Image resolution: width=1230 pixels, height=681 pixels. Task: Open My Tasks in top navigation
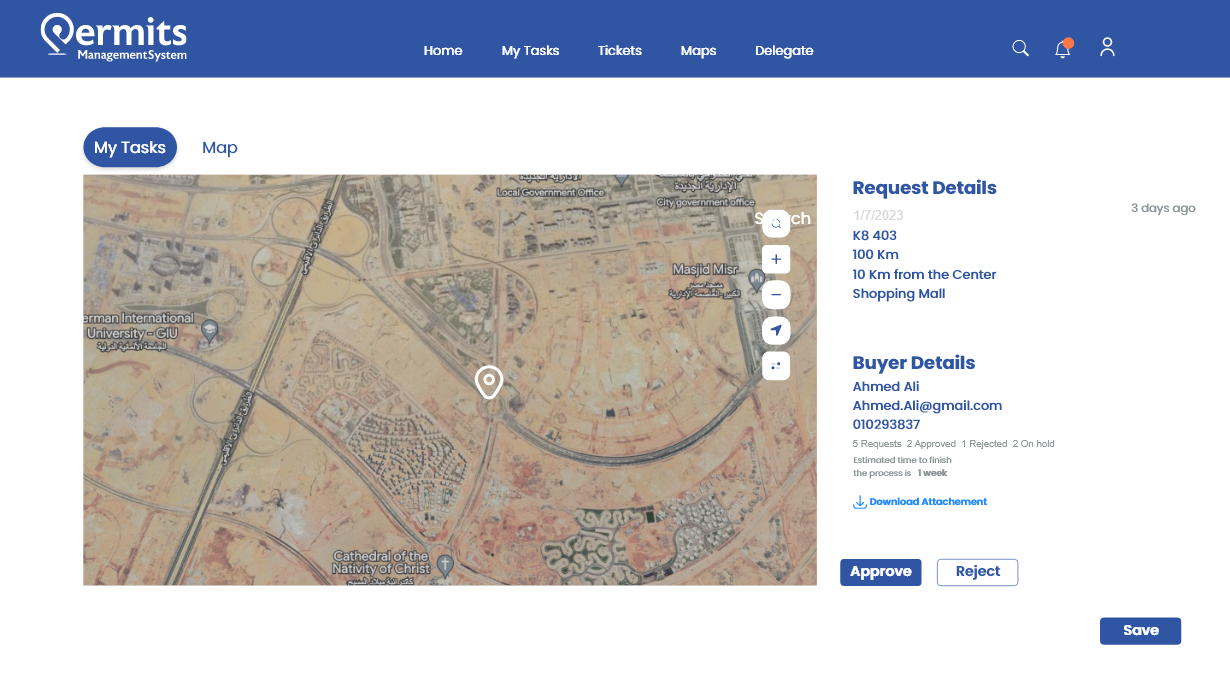coord(530,51)
